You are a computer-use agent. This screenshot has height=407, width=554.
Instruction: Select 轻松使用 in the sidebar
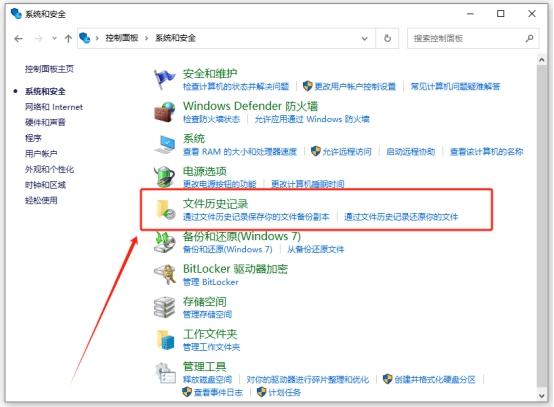41,200
